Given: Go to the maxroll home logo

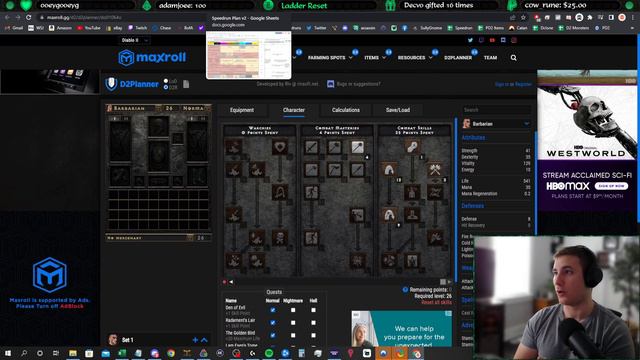Looking at the screenshot, I should (152, 58).
